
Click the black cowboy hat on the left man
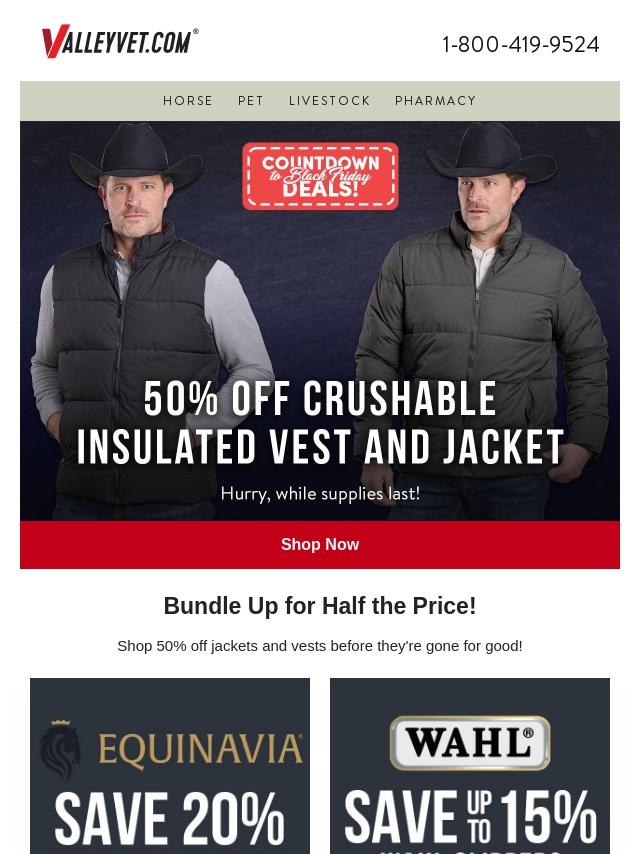(x=136, y=154)
